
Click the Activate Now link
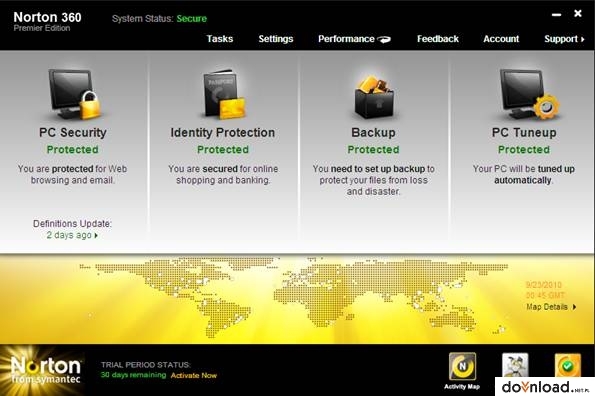tap(194, 376)
